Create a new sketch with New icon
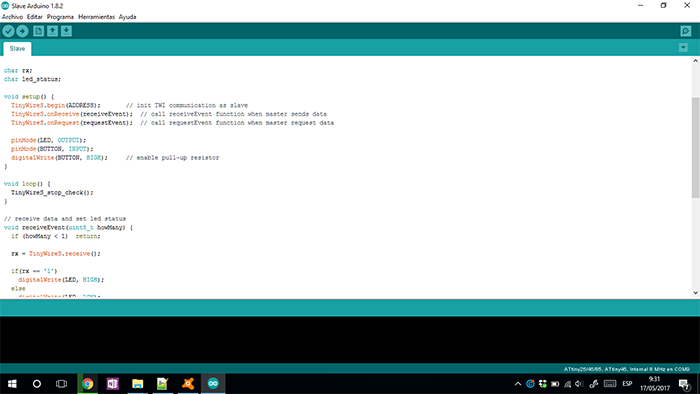Image resolution: width=700 pixels, height=394 pixels. point(39,31)
